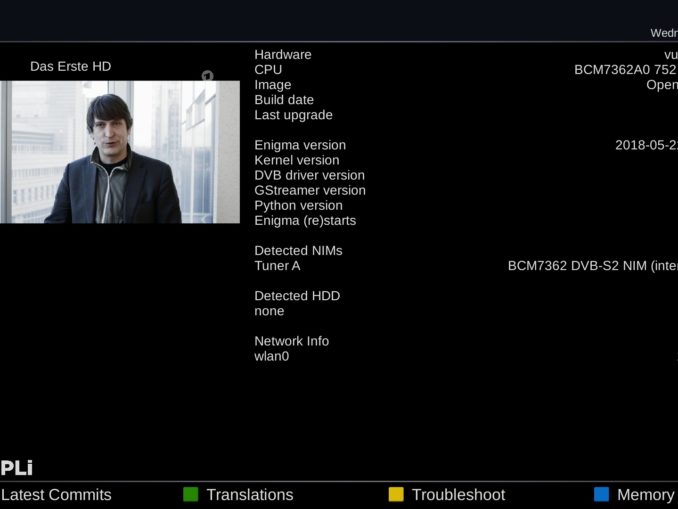Click the PLi logo
This screenshot has width=678, height=509.
[x=16, y=468]
